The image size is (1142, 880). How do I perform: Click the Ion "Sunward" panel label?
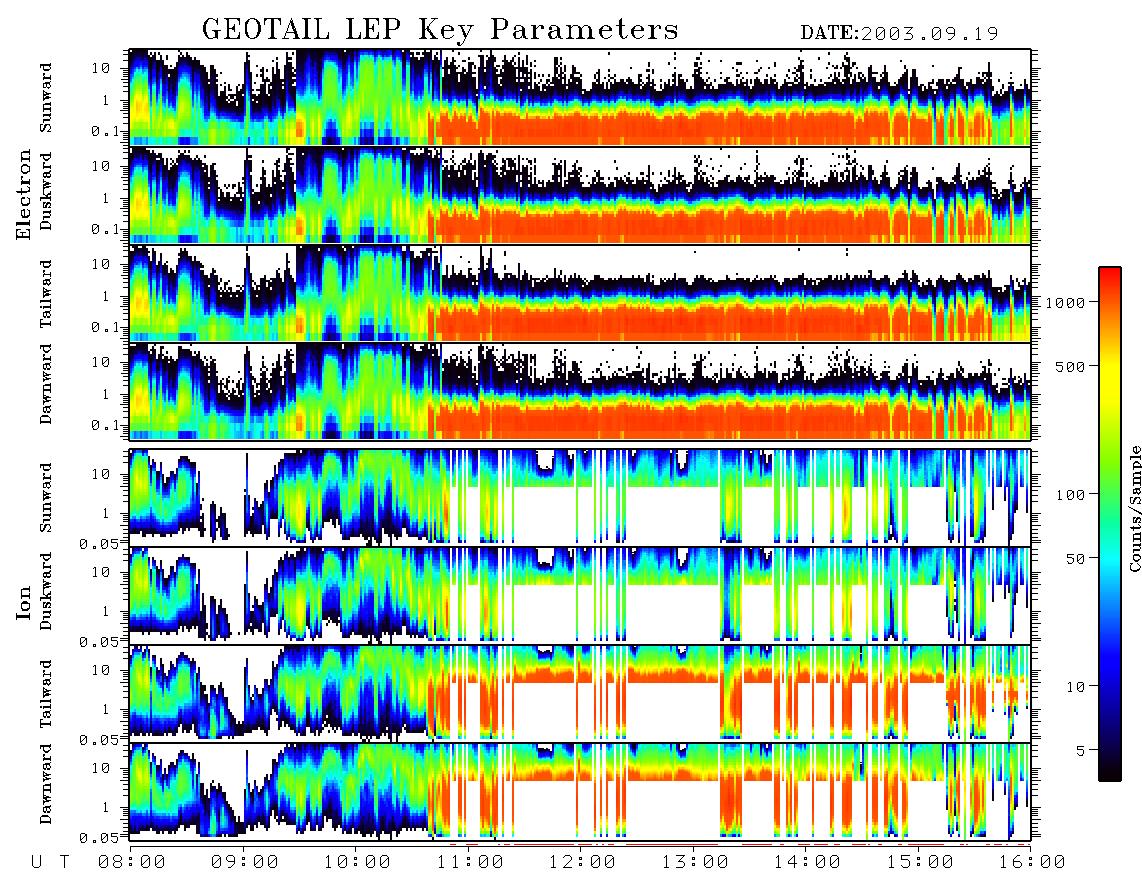click(x=46, y=497)
